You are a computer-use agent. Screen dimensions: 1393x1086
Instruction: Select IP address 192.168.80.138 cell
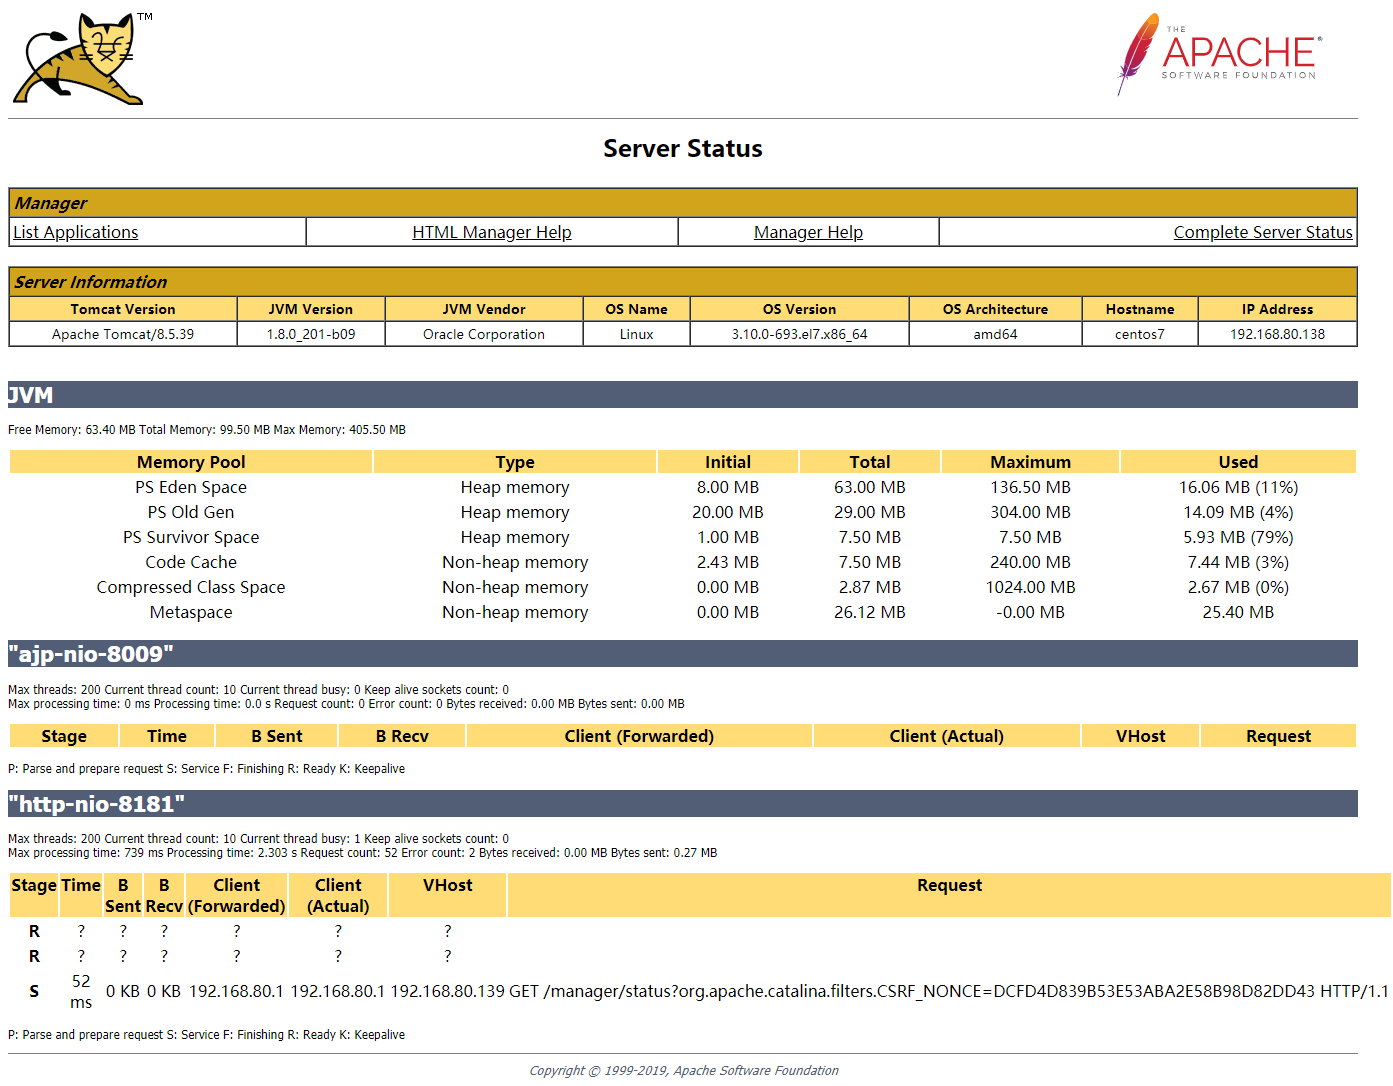[x=1277, y=334]
